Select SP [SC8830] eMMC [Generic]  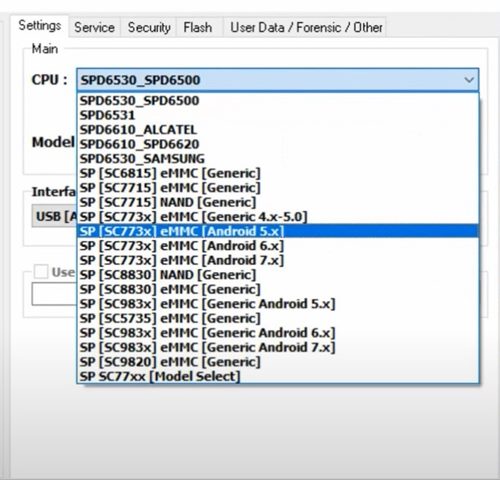point(278,289)
